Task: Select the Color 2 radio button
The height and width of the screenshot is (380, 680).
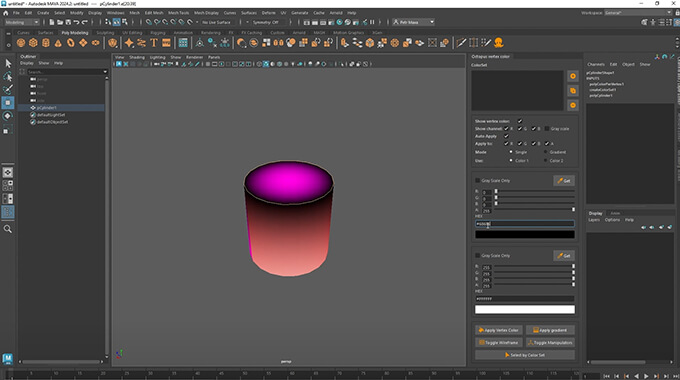Action: [x=545, y=161]
